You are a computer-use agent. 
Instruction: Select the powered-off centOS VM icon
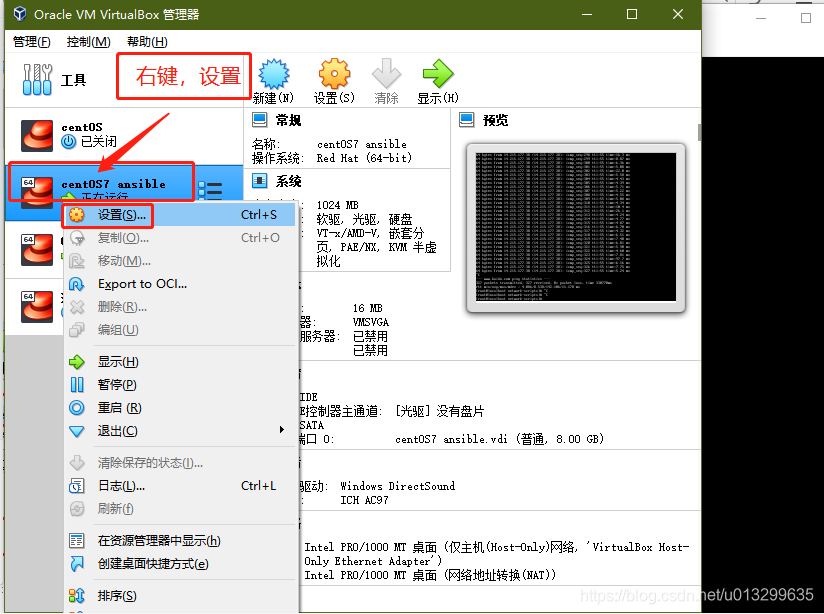click(x=35, y=132)
